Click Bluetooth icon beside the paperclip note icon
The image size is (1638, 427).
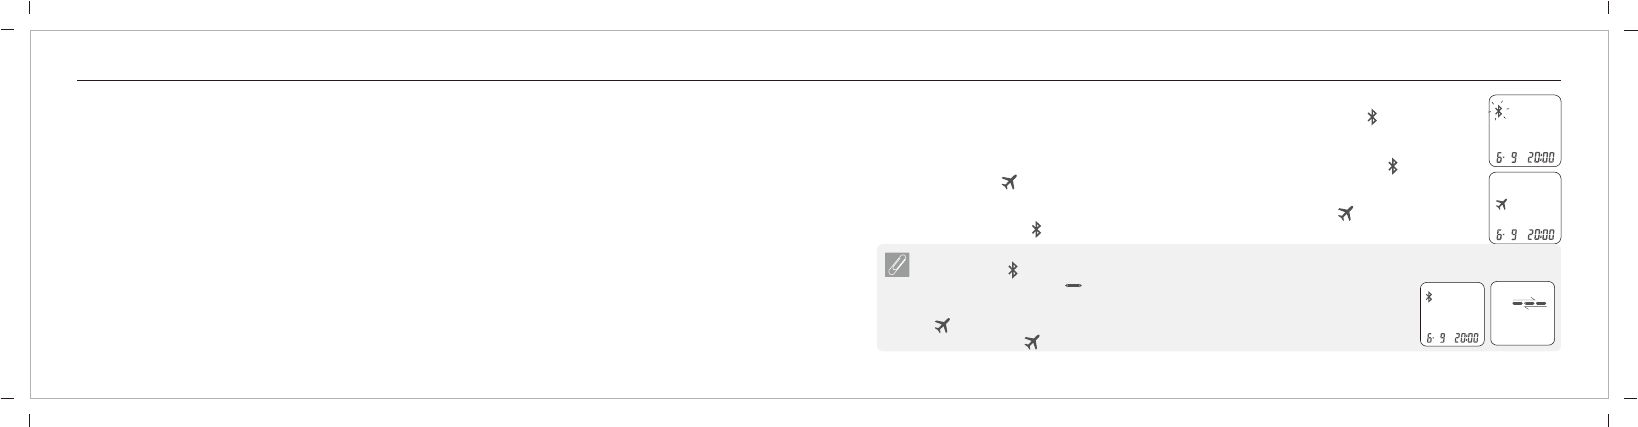(x=1012, y=270)
